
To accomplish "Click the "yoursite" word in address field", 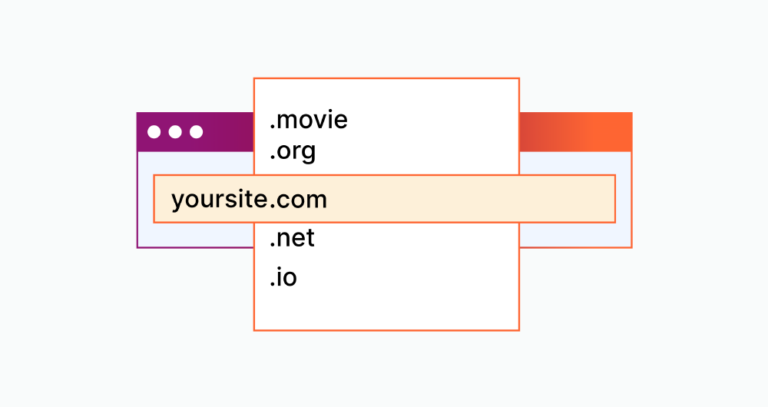I will coord(220,199).
